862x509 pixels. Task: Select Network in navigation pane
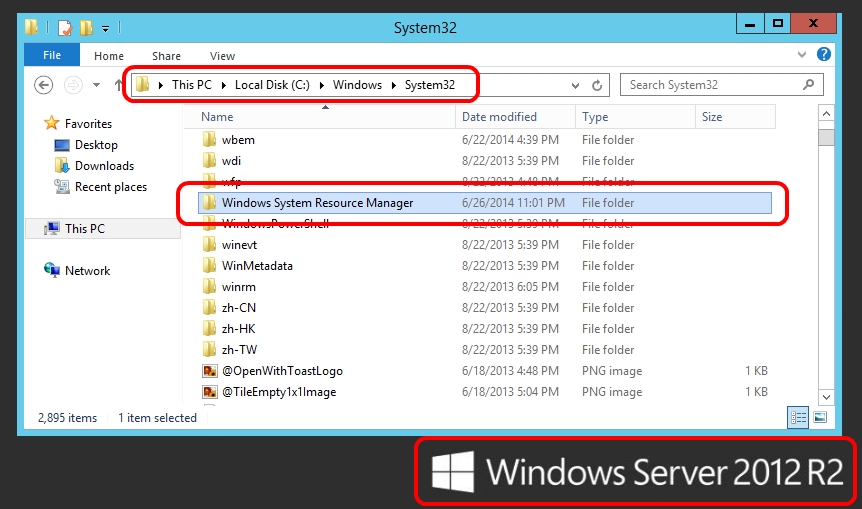pyautogui.click(x=87, y=270)
